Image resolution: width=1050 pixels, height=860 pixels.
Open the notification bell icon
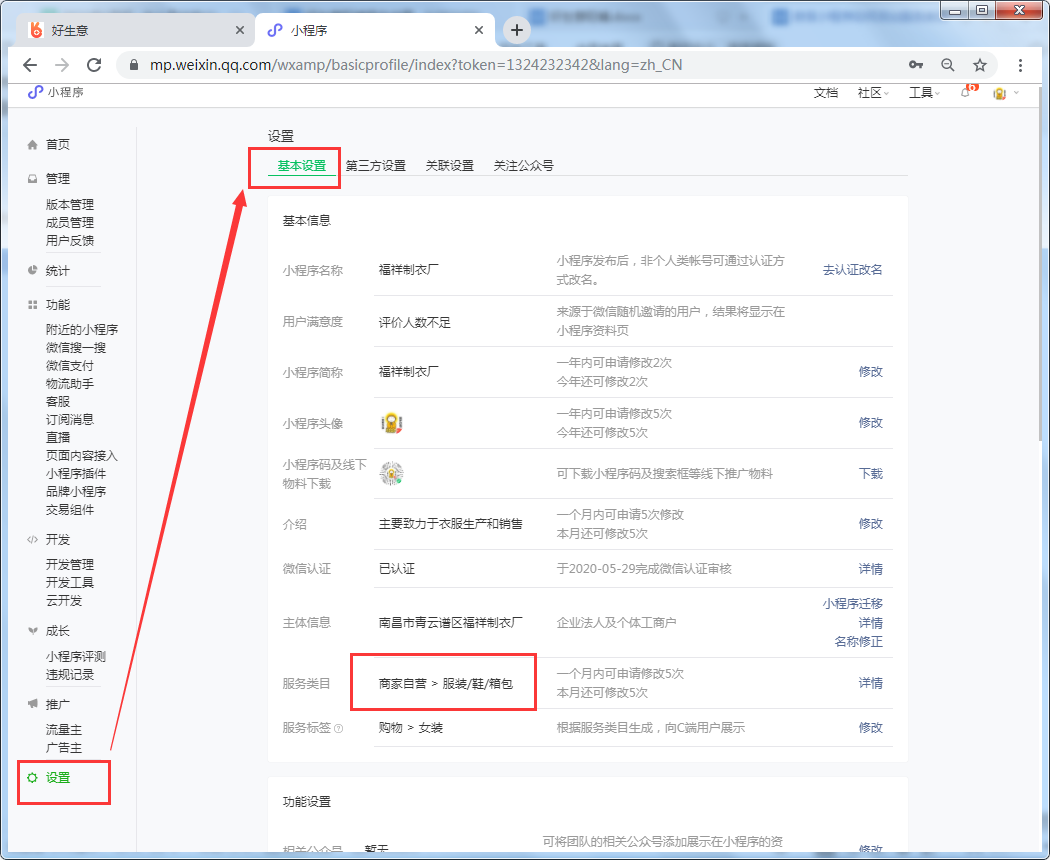point(967,92)
